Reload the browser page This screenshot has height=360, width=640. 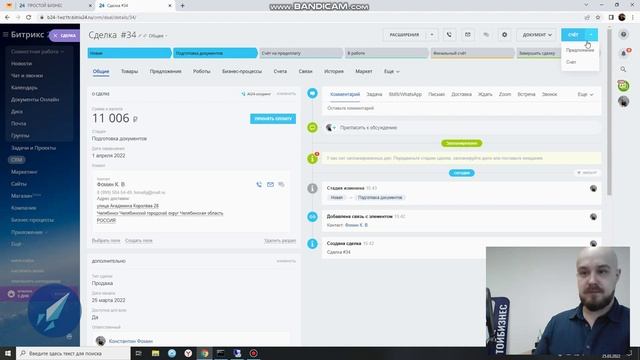28,17
